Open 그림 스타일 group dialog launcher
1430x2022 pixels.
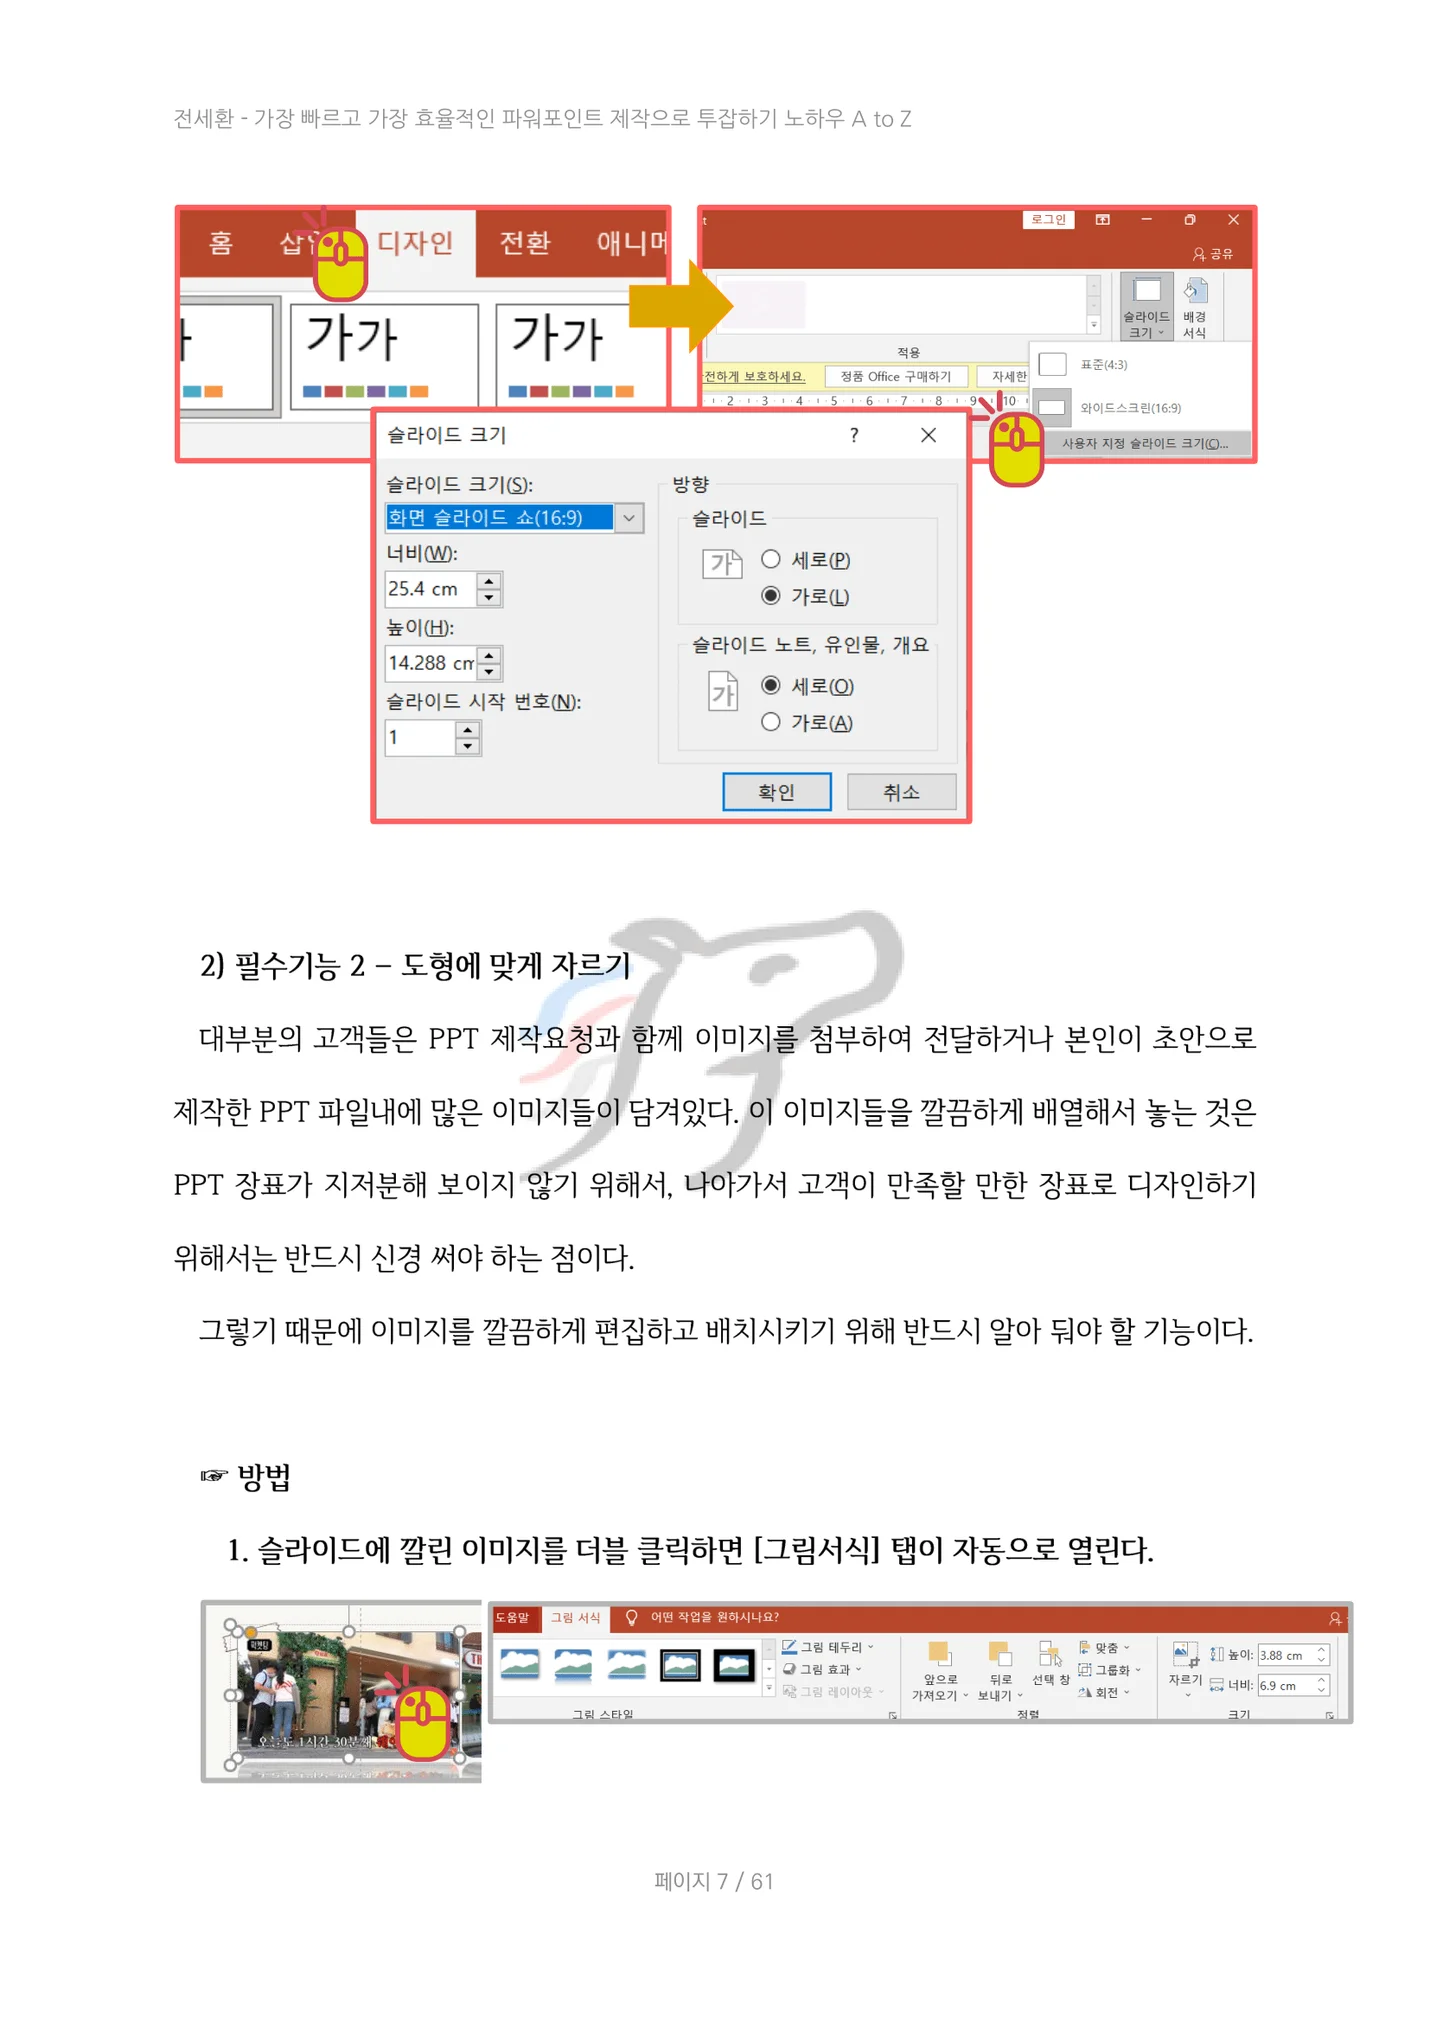[x=892, y=1714]
